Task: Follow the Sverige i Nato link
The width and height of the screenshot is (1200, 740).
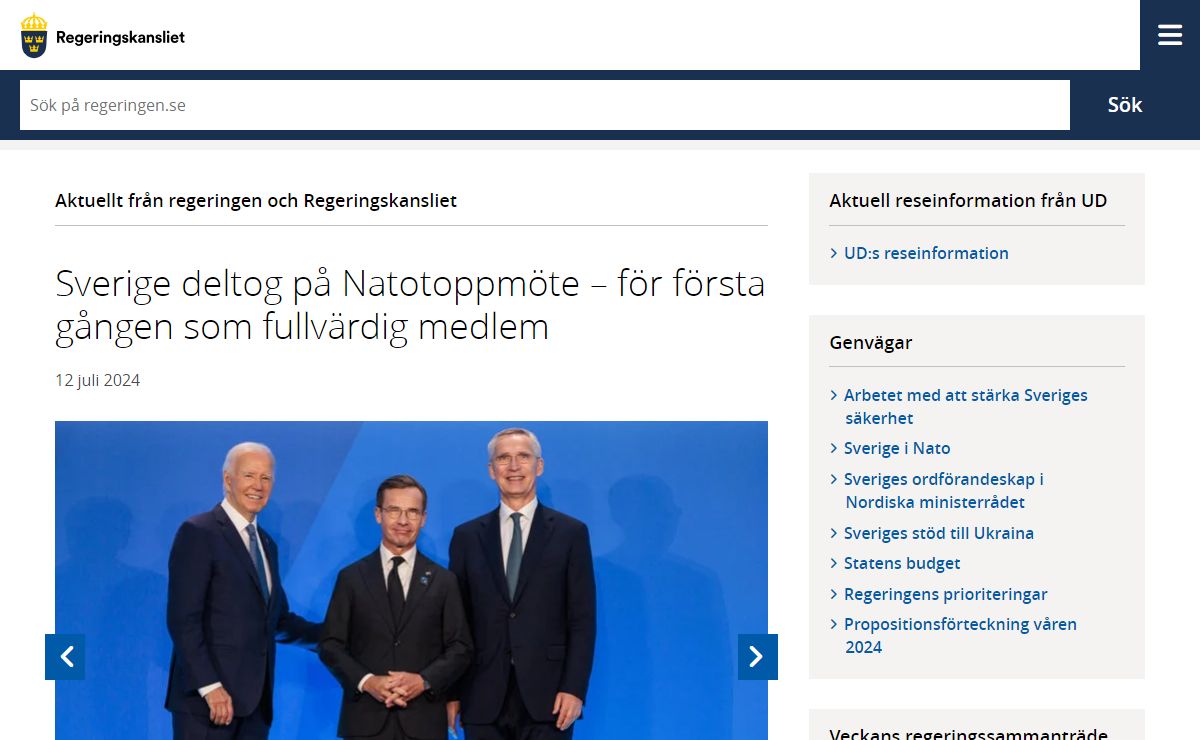Action: (896, 448)
